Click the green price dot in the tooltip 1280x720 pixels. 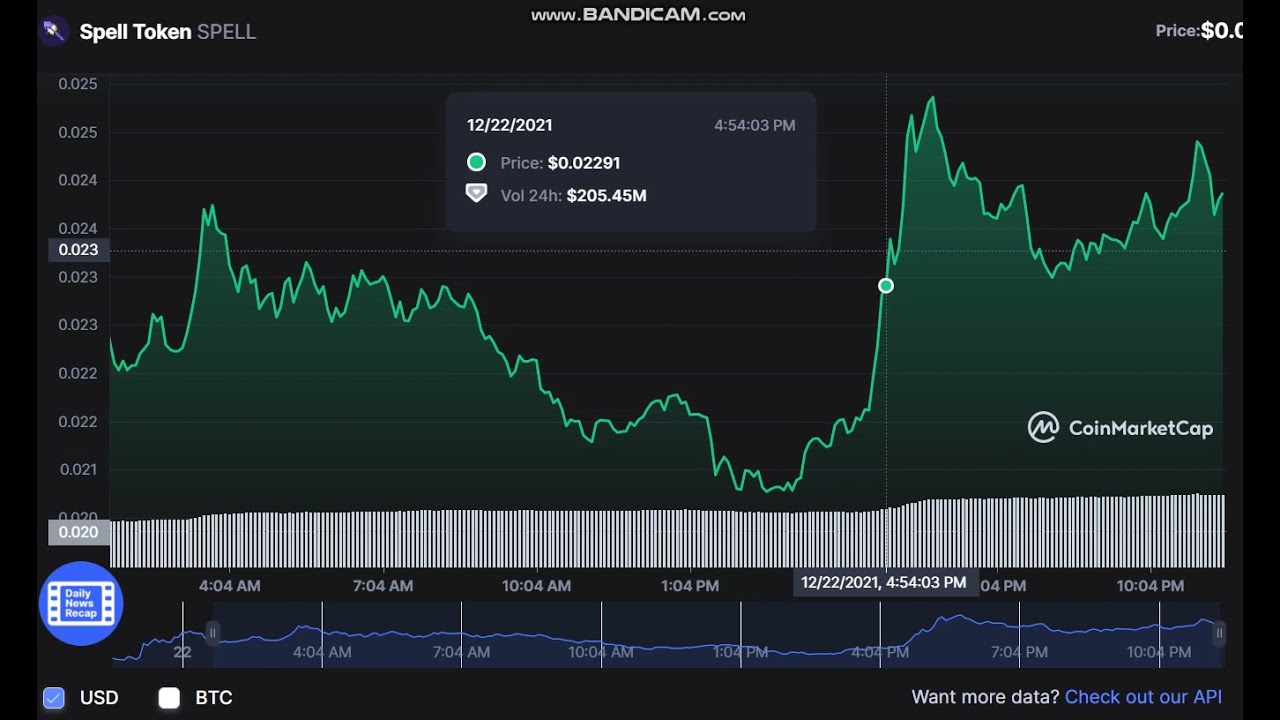click(476, 162)
